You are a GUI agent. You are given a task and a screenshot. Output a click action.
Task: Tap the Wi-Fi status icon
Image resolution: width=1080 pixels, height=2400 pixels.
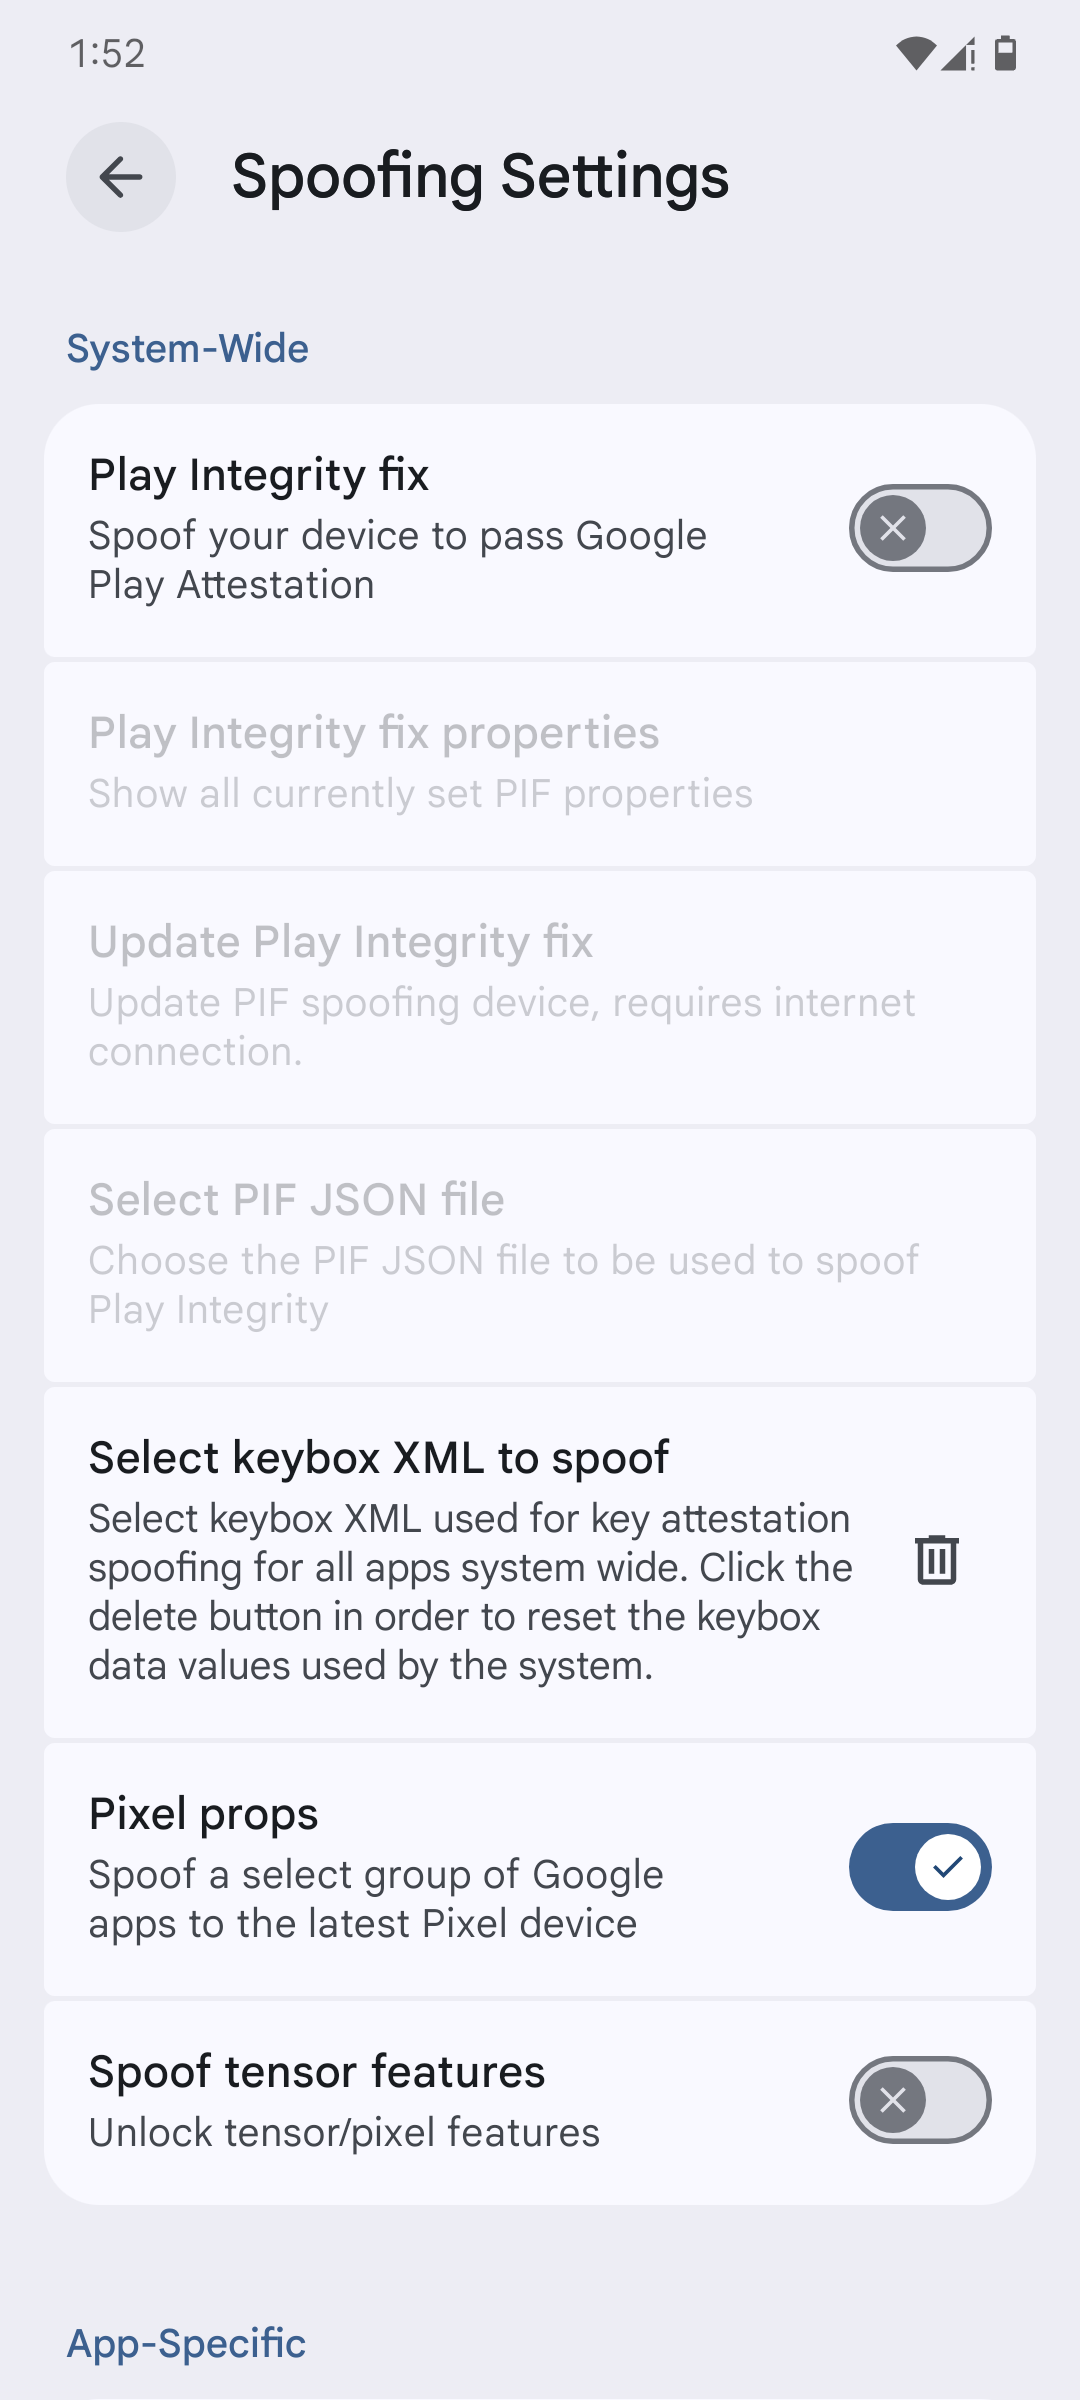(914, 53)
